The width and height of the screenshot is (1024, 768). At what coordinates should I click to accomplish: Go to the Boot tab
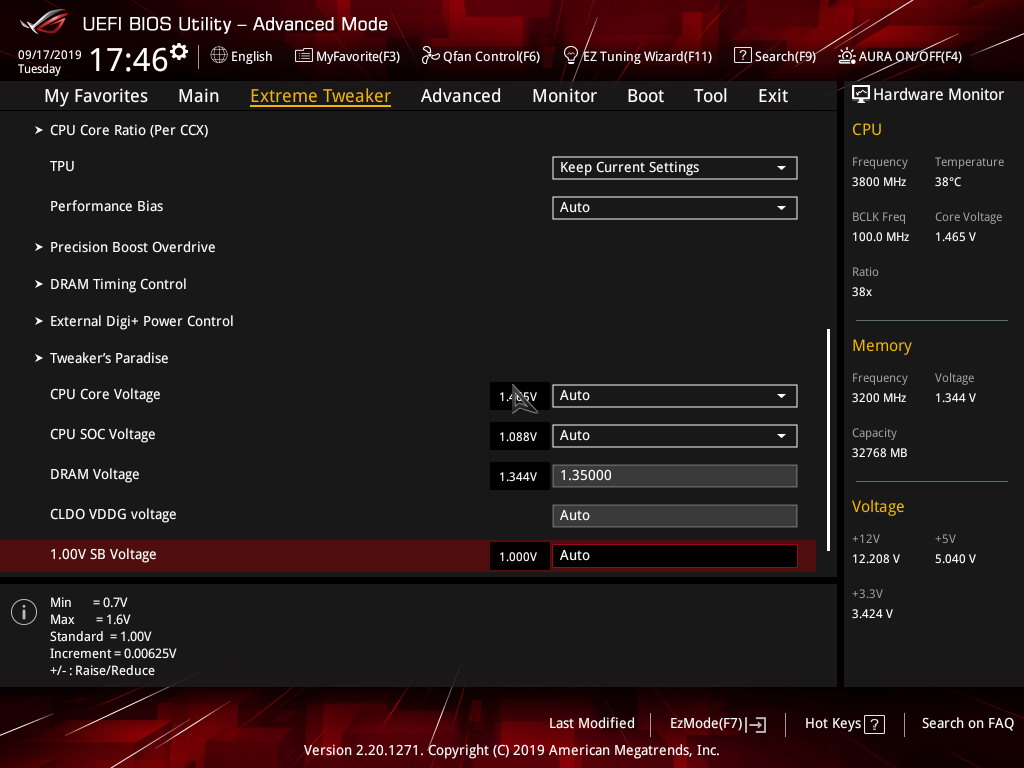tap(645, 96)
